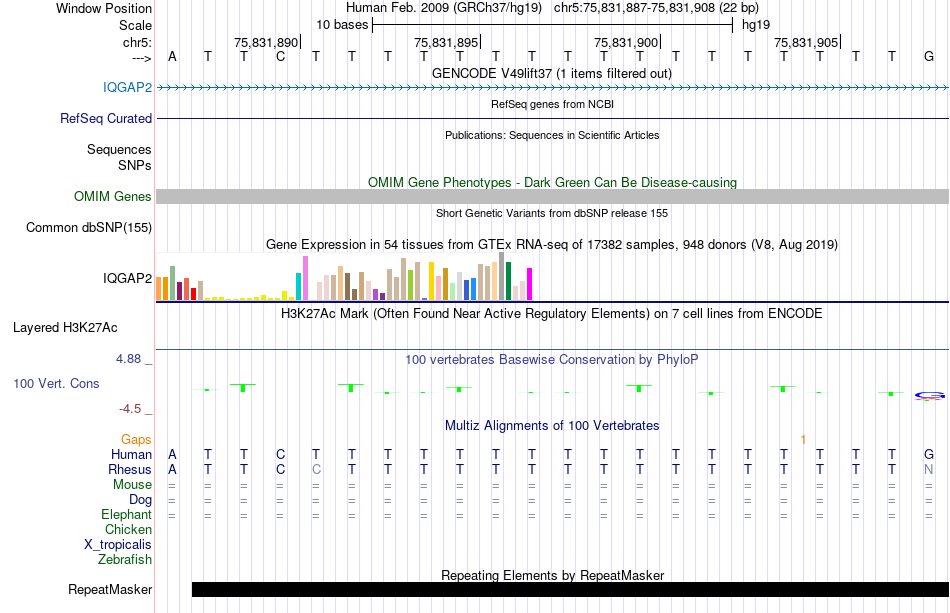Click the G base in the ruler sequence
The image size is (950, 613).
(x=929, y=56)
